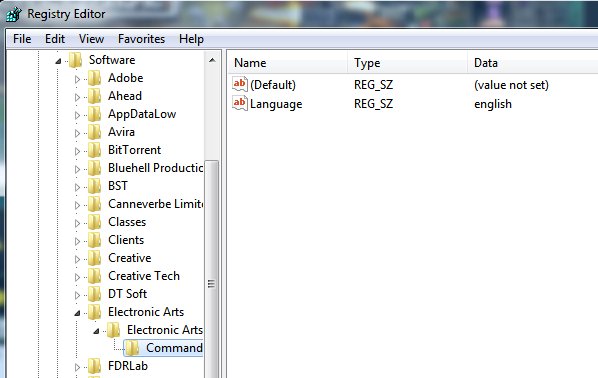
Task: Click REG_SZ type of (Default) row
Action: [373, 85]
